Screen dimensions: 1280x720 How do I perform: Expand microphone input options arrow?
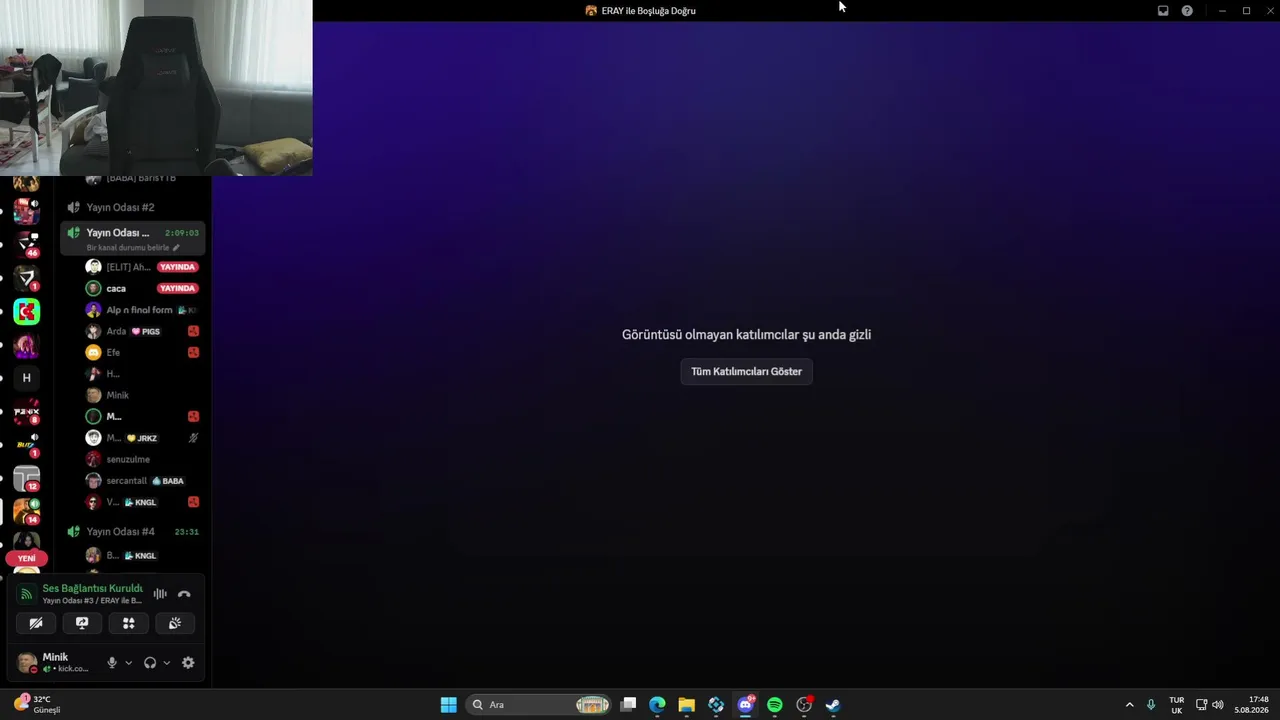[128, 663]
